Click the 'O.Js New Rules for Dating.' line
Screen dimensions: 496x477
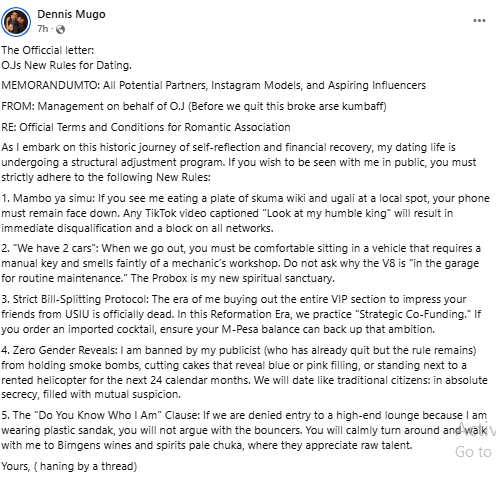[x=66, y=65]
